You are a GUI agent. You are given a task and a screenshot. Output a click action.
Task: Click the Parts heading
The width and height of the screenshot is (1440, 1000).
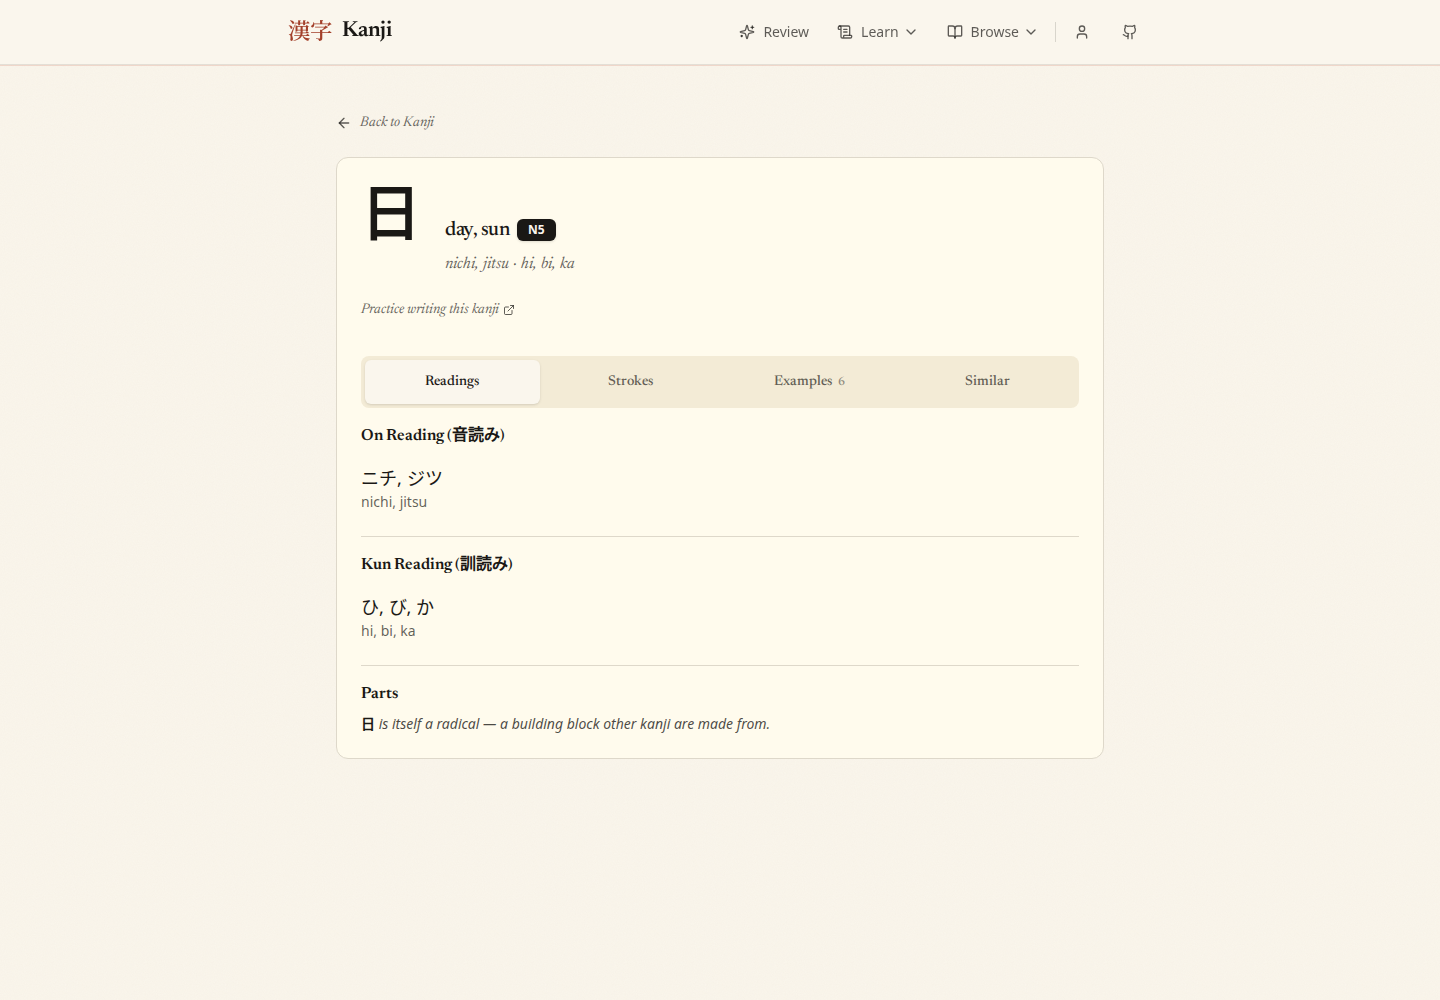tap(380, 693)
